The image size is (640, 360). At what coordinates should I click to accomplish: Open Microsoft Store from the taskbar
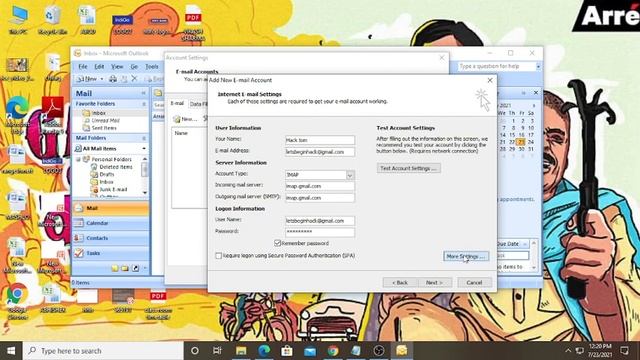(287, 351)
